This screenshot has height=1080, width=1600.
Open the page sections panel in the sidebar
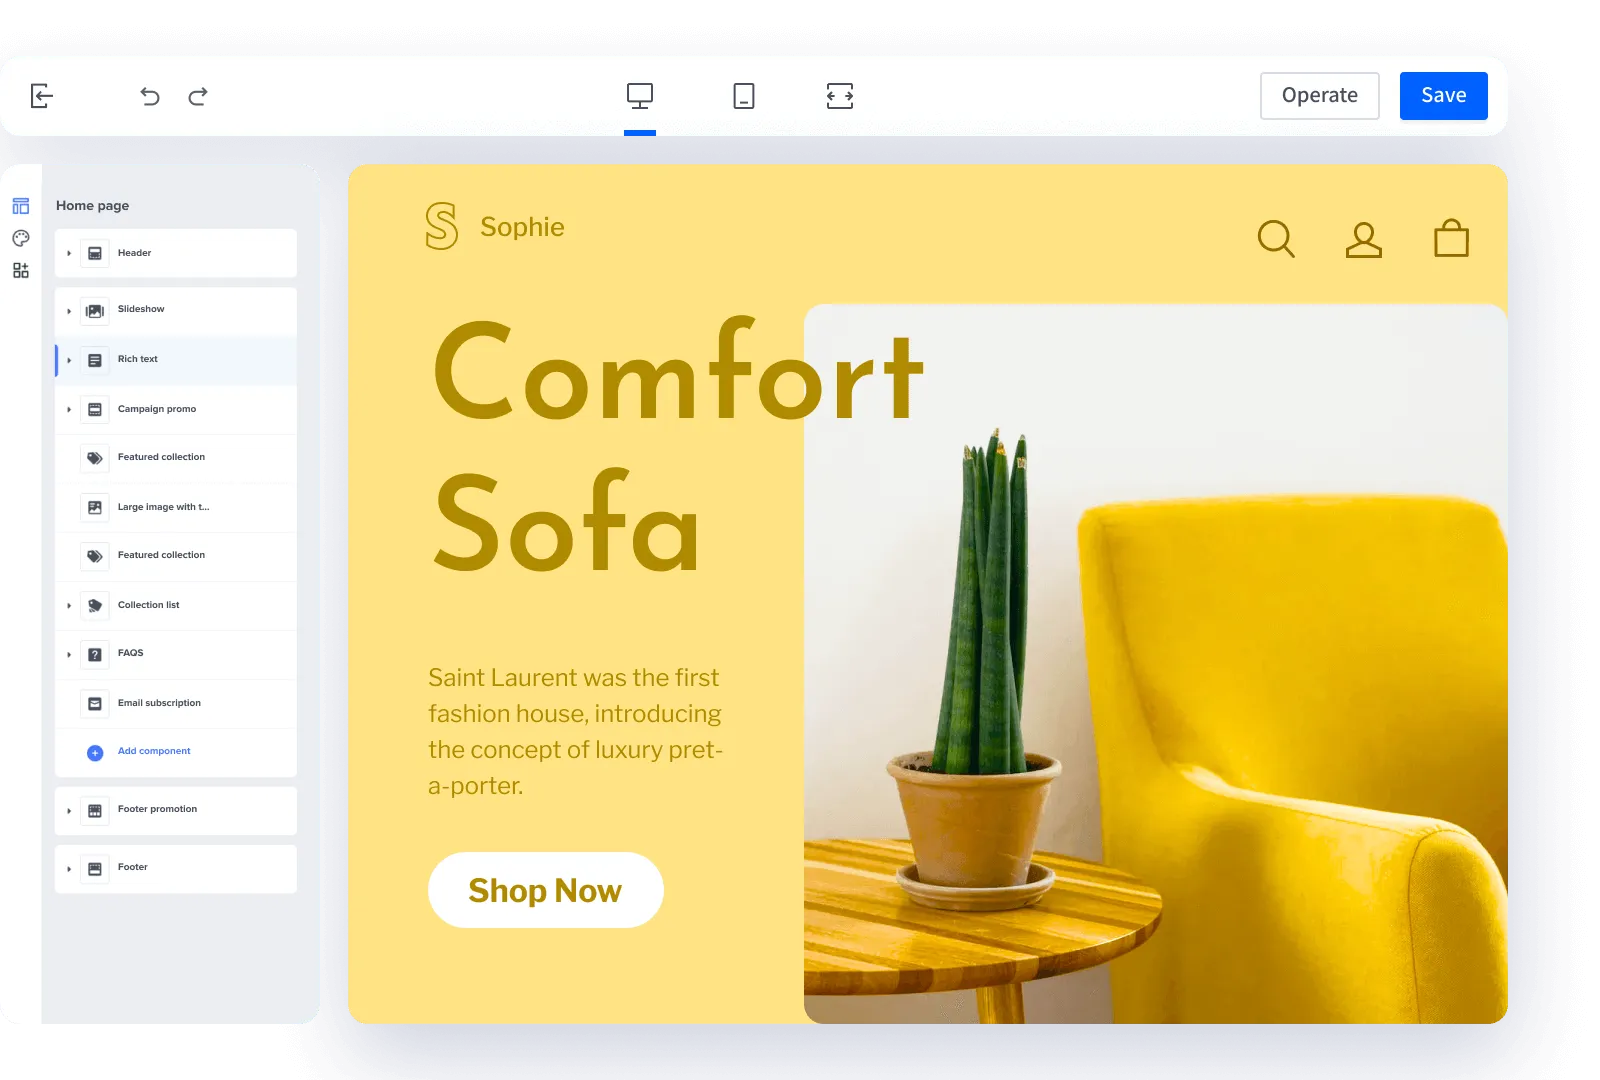point(20,205)
